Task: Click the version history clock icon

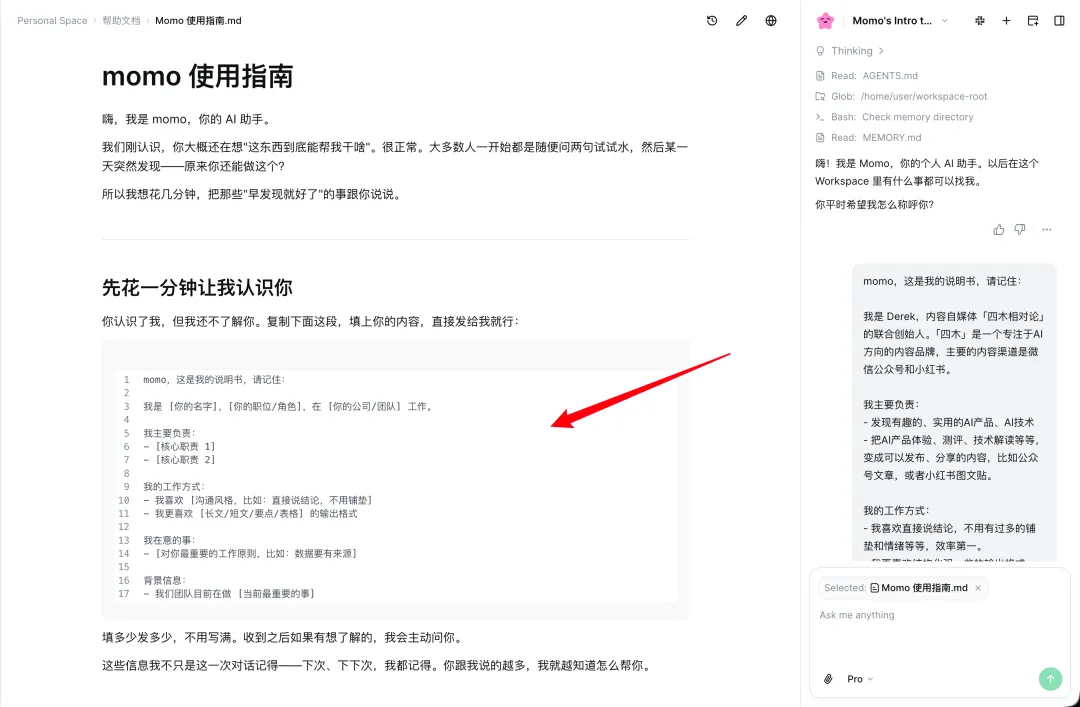Action: tap(711, 21)
